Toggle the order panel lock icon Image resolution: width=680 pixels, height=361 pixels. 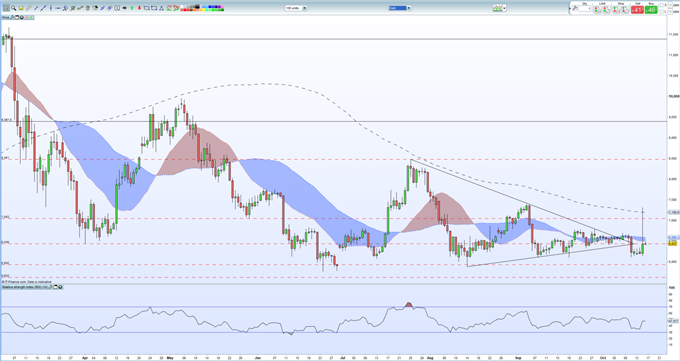pos(575,8)
